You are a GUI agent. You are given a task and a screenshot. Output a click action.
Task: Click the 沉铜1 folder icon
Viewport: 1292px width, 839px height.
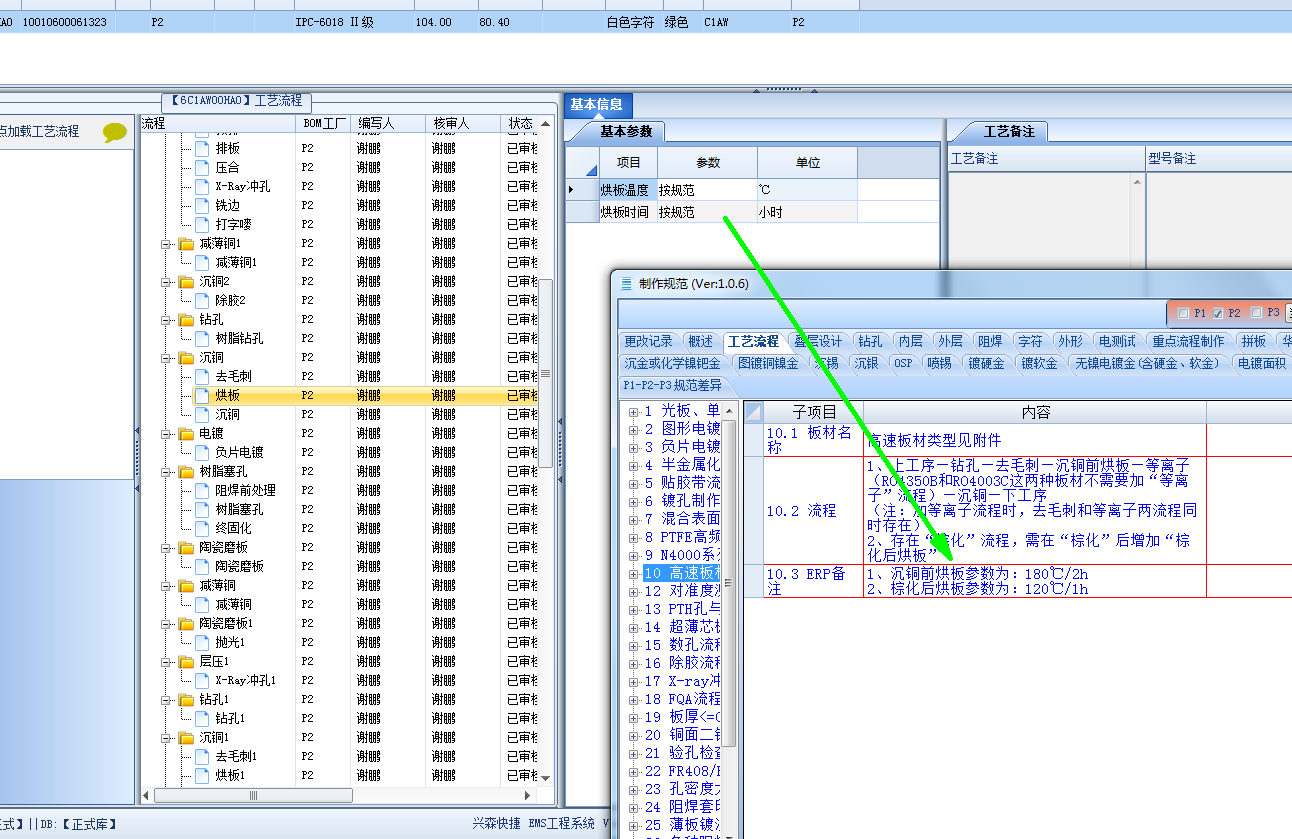click(186, 737)
